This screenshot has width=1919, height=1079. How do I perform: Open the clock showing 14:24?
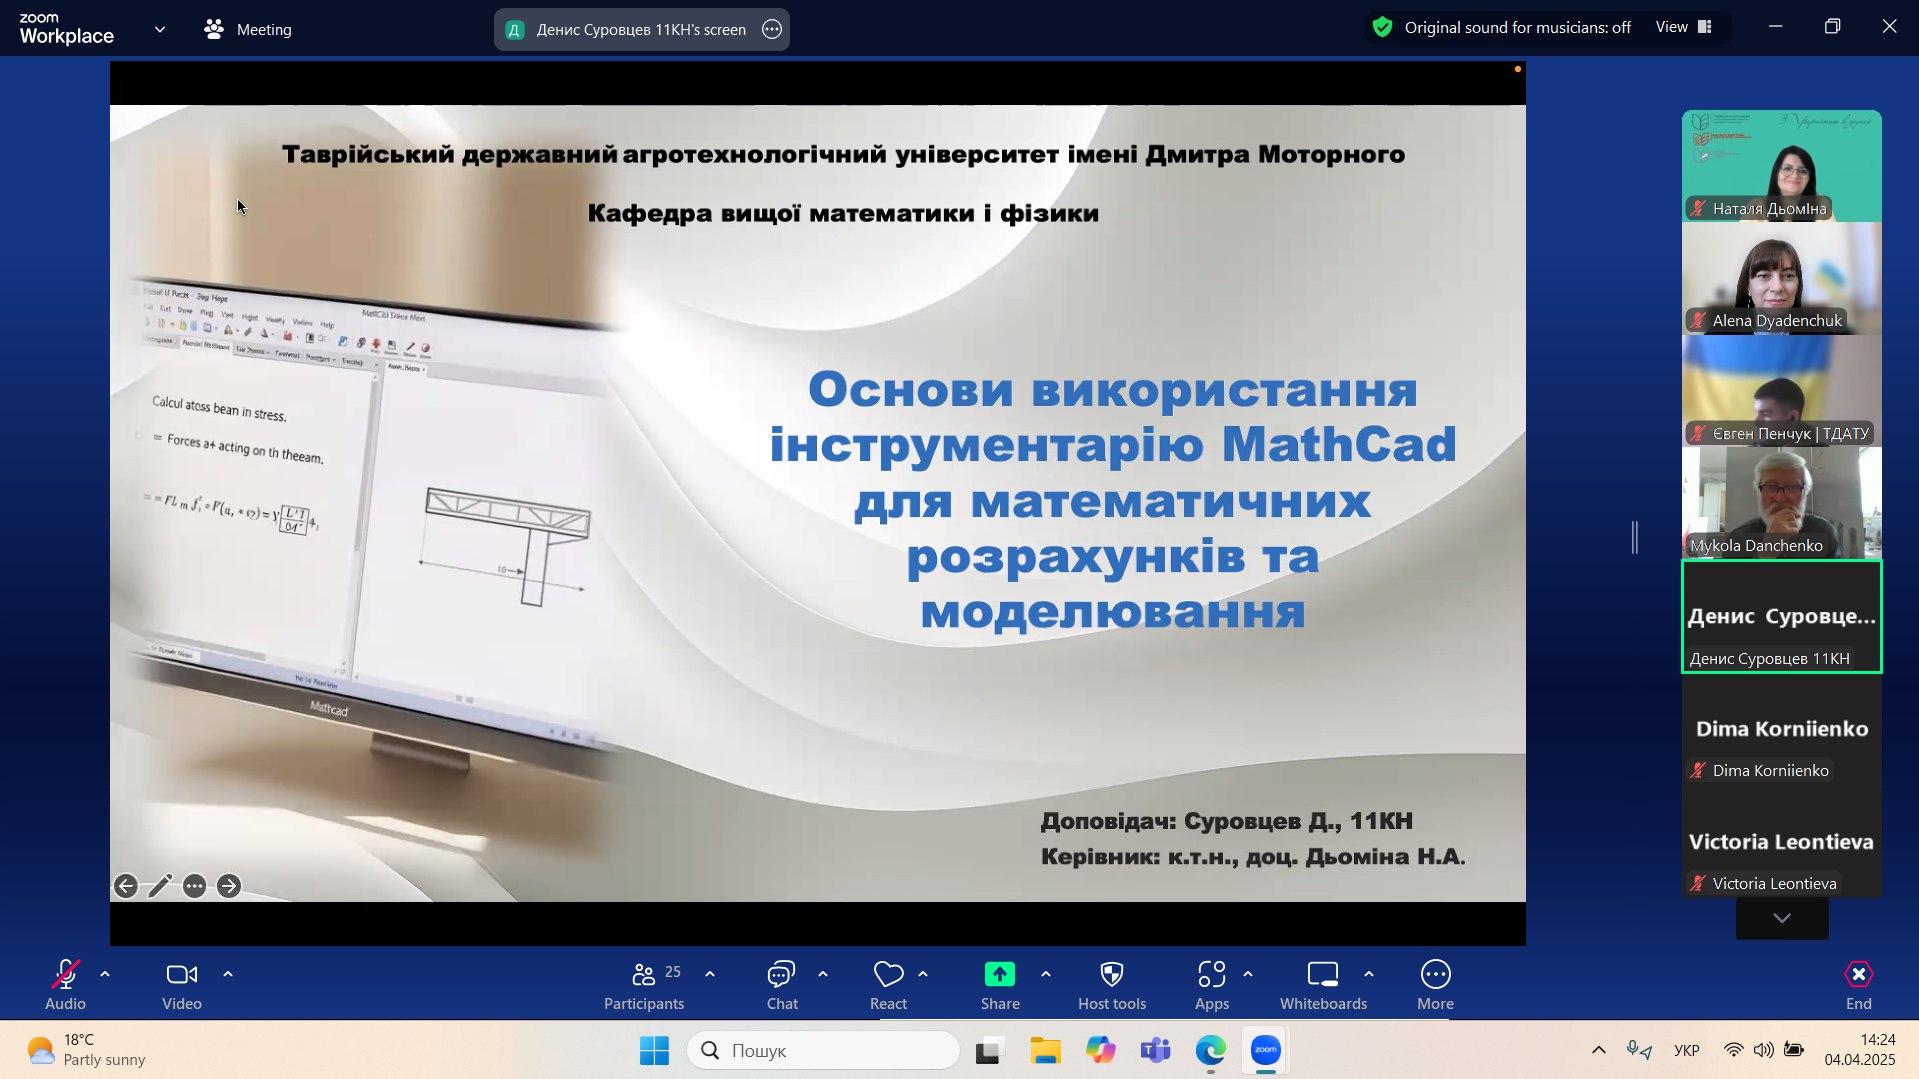point(1860,1050)
